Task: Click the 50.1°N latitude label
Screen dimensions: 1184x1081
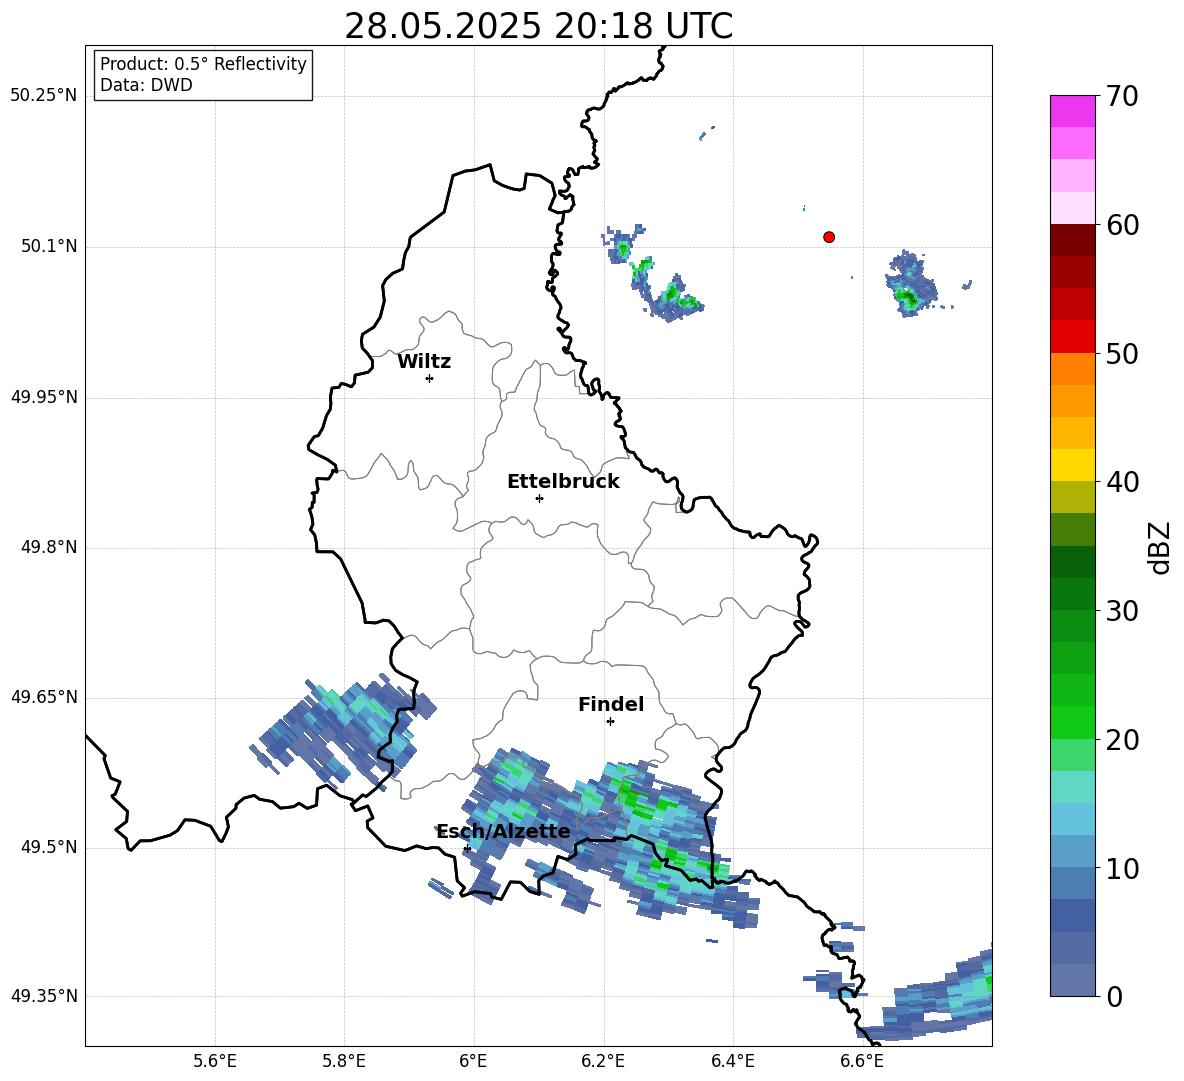Action: [49, 247]
